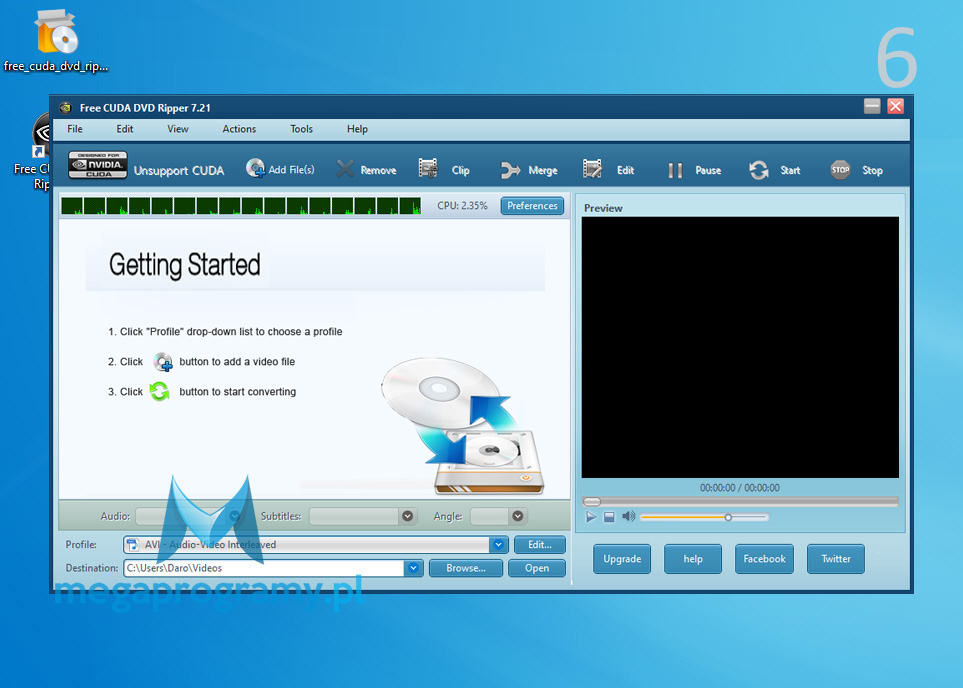Click the 'Unsupport CUDA' label
The image size is (963, 688).
[x=179, y=171]
